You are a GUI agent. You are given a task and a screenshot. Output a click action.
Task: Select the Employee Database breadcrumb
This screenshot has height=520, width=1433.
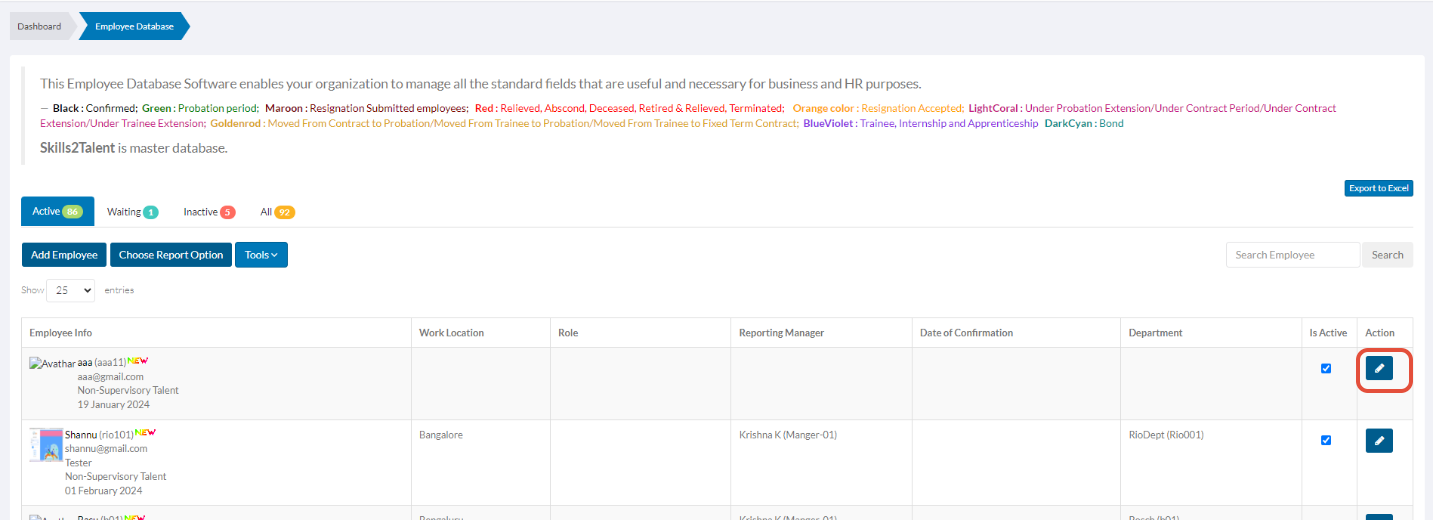(x=134, y=26)
